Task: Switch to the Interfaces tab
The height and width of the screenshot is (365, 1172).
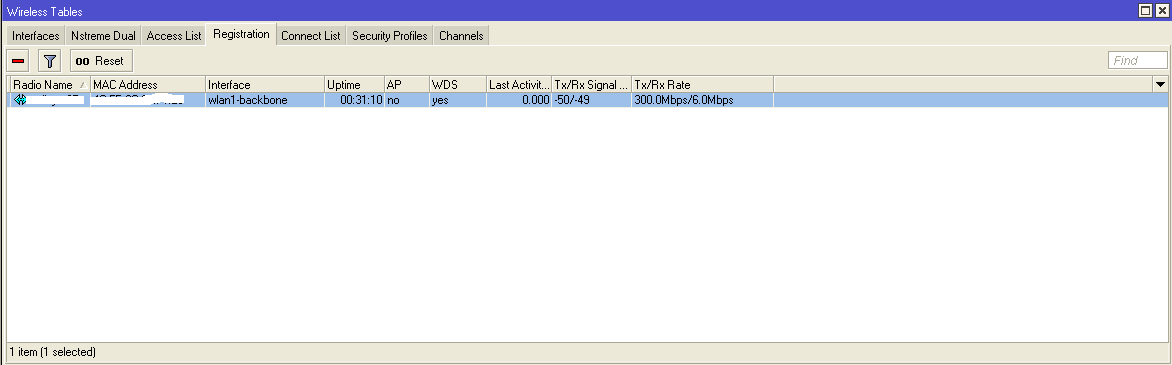Action: 35,36
